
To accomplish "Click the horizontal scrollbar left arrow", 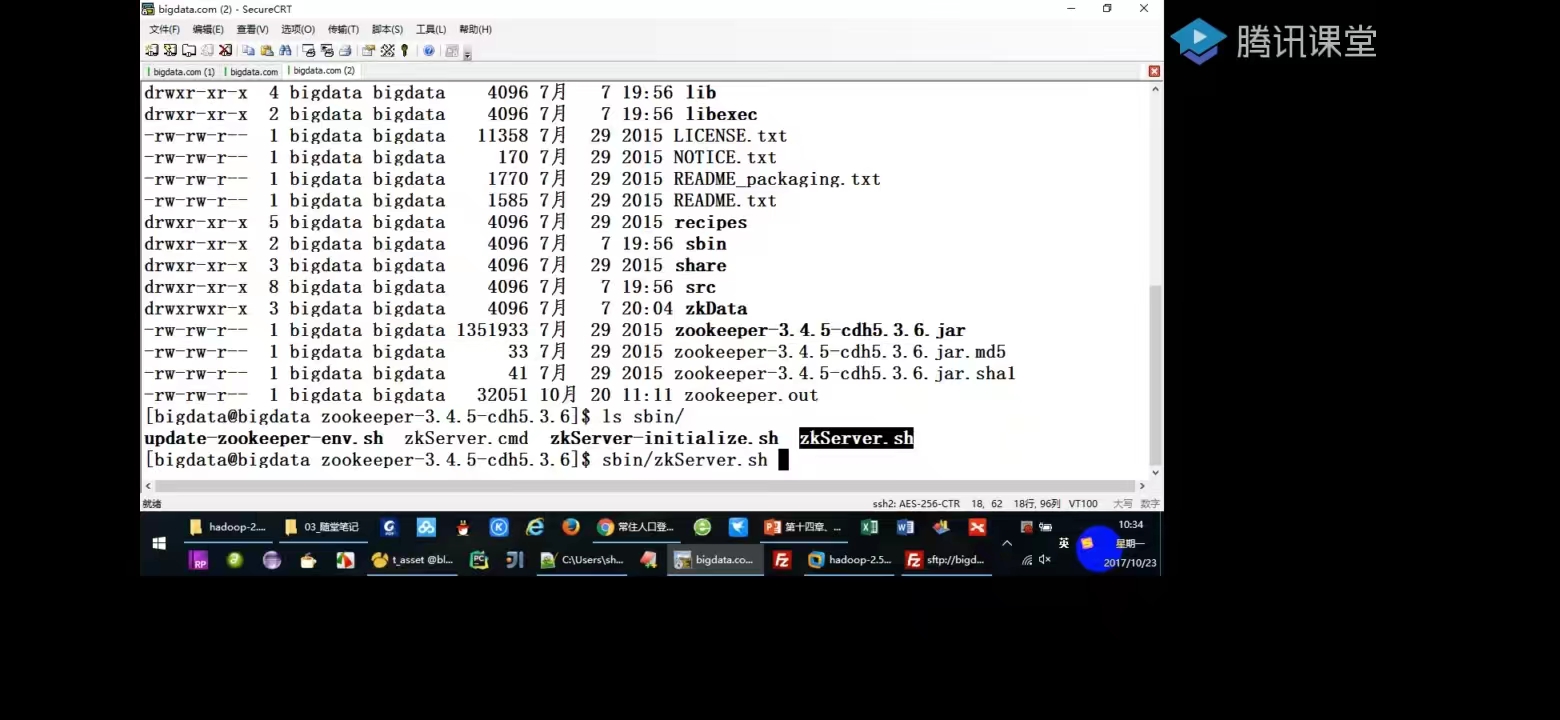I will tap(148, 486).
